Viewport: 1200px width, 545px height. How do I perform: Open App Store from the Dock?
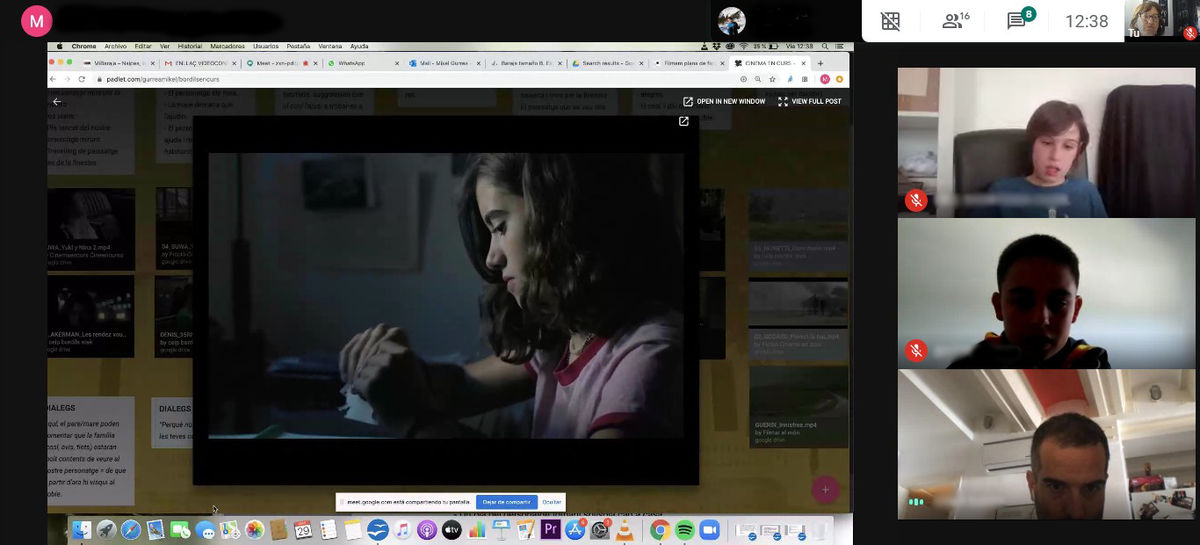575,530
